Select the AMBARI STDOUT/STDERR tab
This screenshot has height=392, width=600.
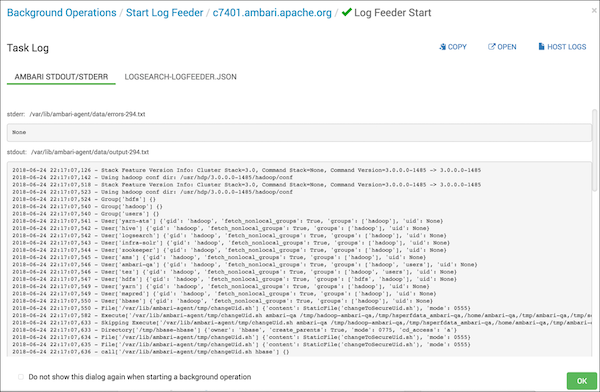pos(61,77)
